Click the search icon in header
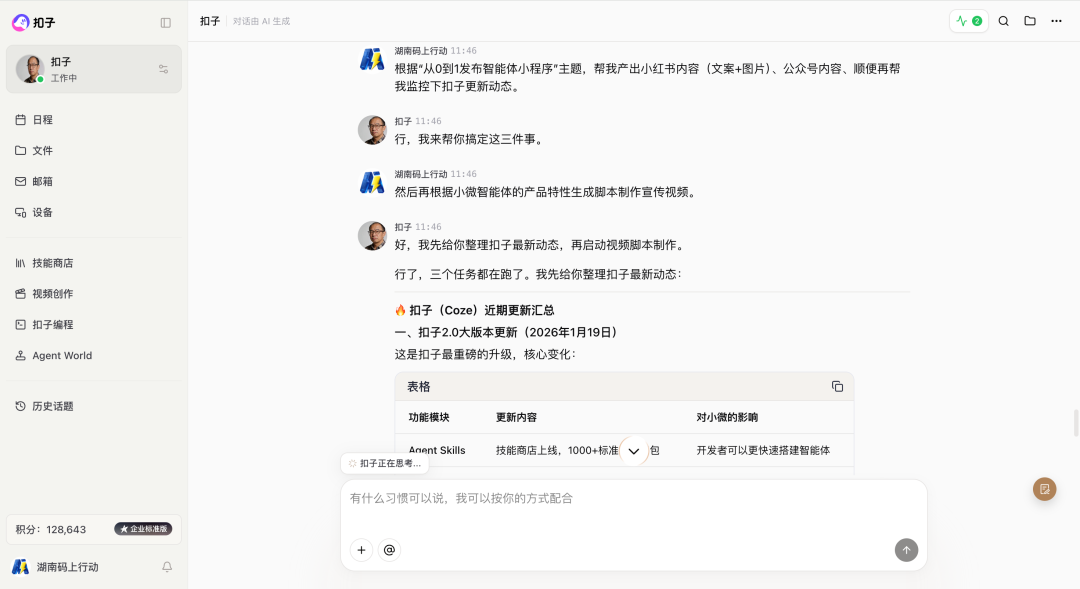This screenshot has height=589, width=1080. pyautogui.click(x=1004, y=21)
